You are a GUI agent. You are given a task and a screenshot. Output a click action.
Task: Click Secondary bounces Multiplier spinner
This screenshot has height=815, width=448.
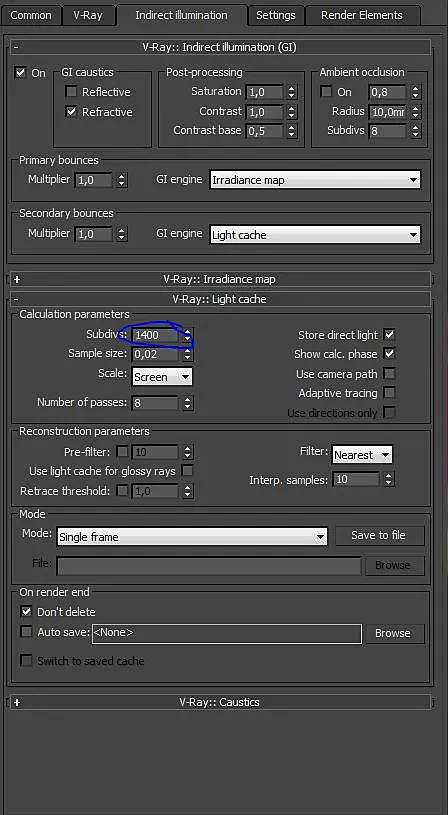pyautogui.click(x=121, y=234)
